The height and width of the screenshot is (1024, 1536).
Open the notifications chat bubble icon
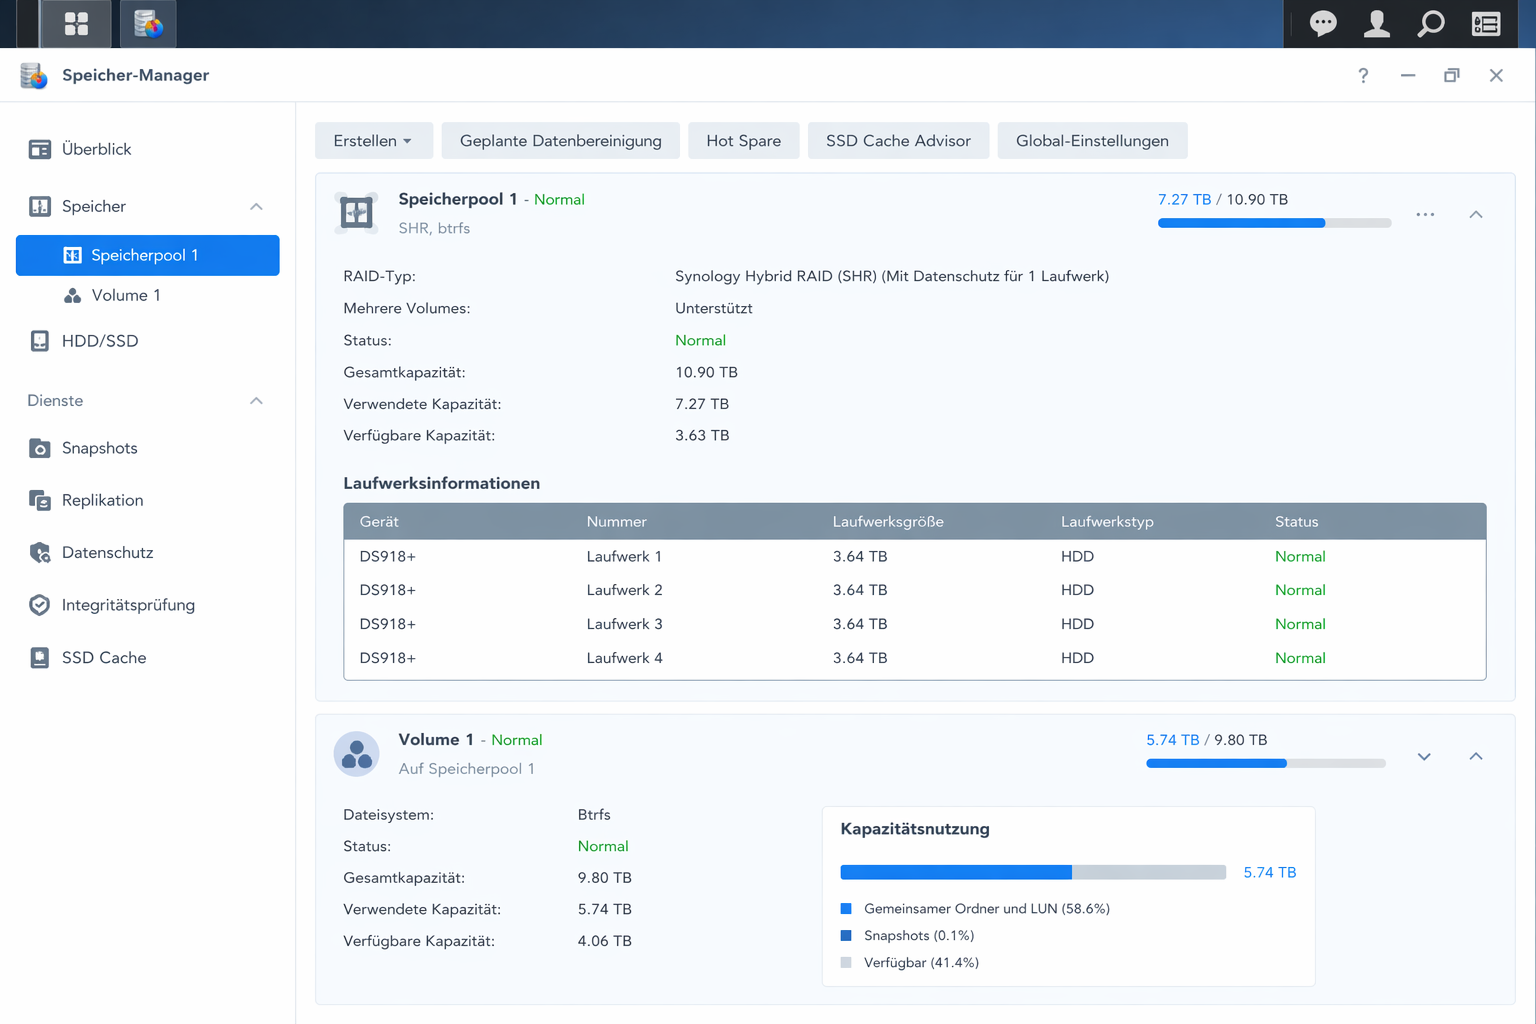click(1323, 24)
